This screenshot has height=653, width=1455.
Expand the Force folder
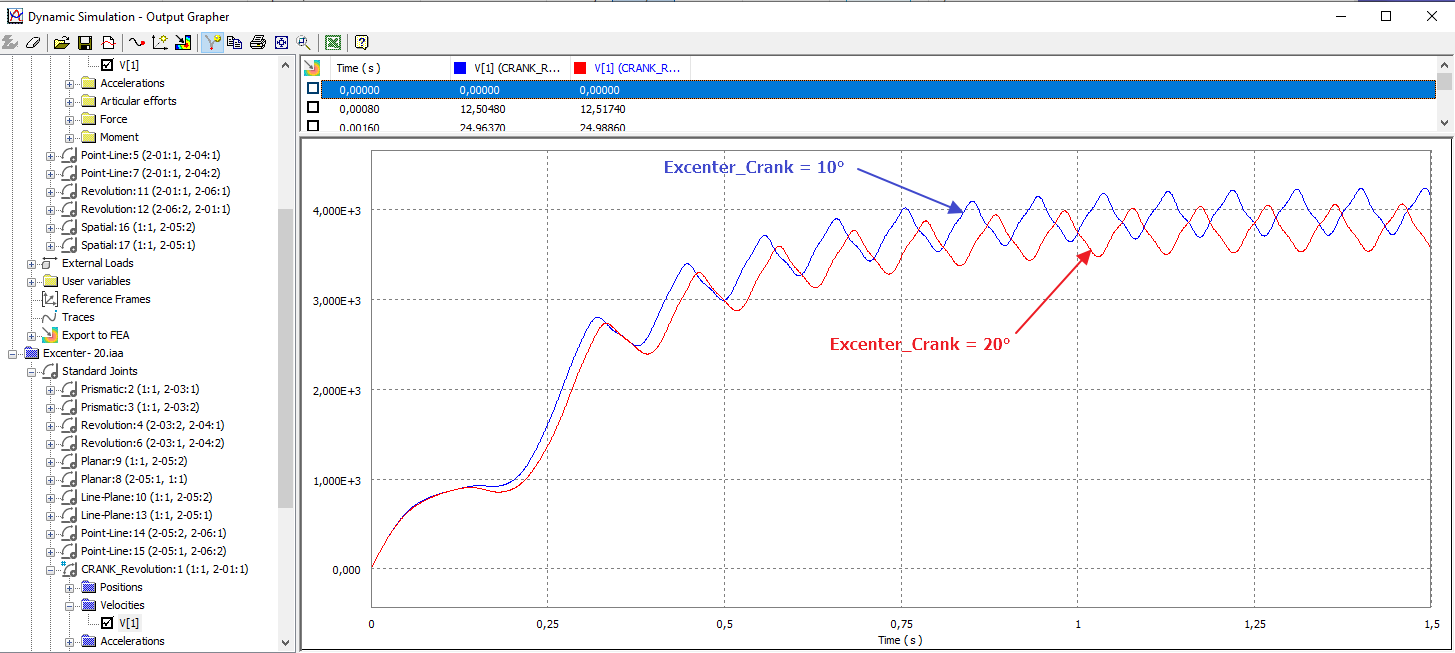[x=70, y=119]
